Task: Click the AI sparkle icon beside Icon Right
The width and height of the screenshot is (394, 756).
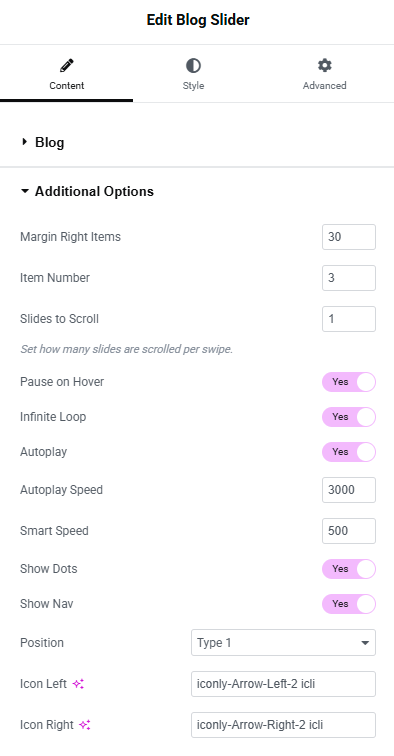Action: (85, 725)
